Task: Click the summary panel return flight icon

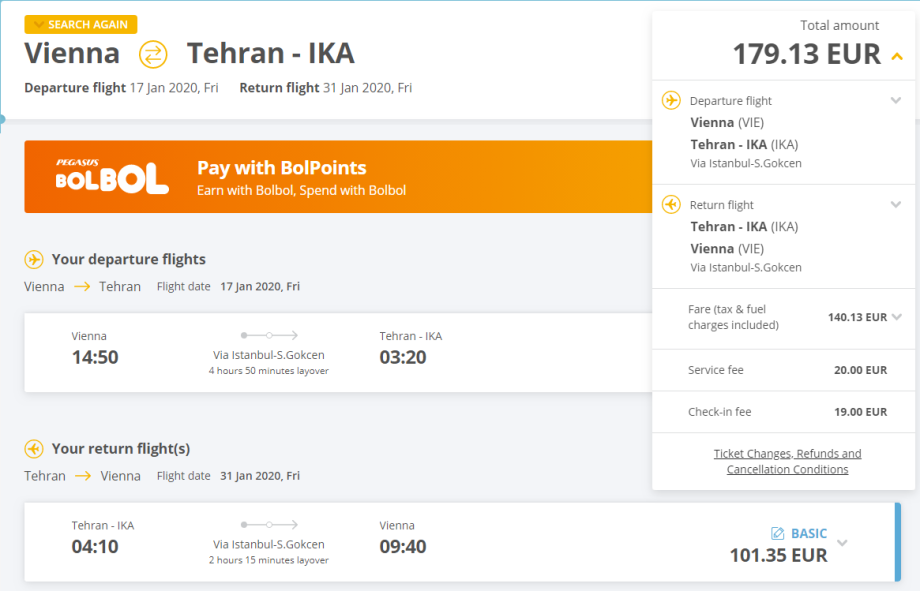Action: tap(672, 205)
